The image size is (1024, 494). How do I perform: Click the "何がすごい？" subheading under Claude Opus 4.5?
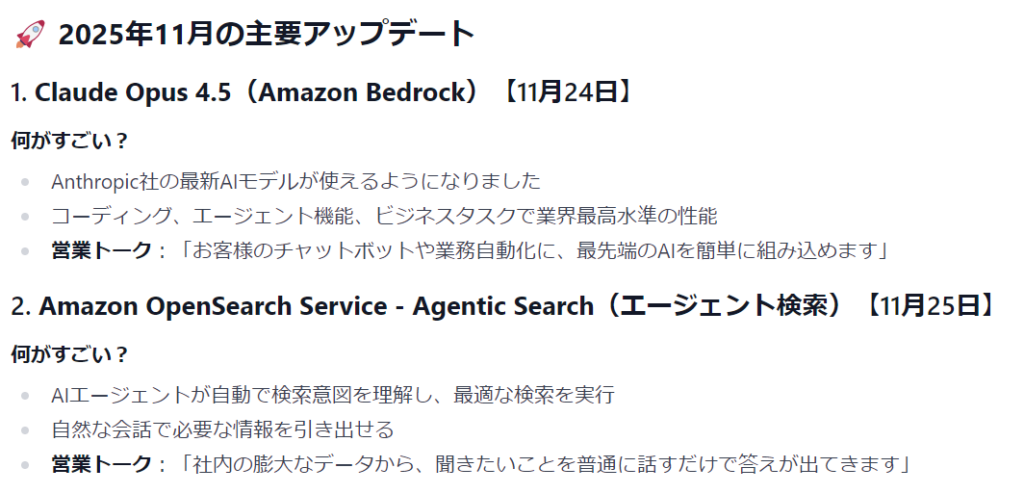(x=69, y=141)
